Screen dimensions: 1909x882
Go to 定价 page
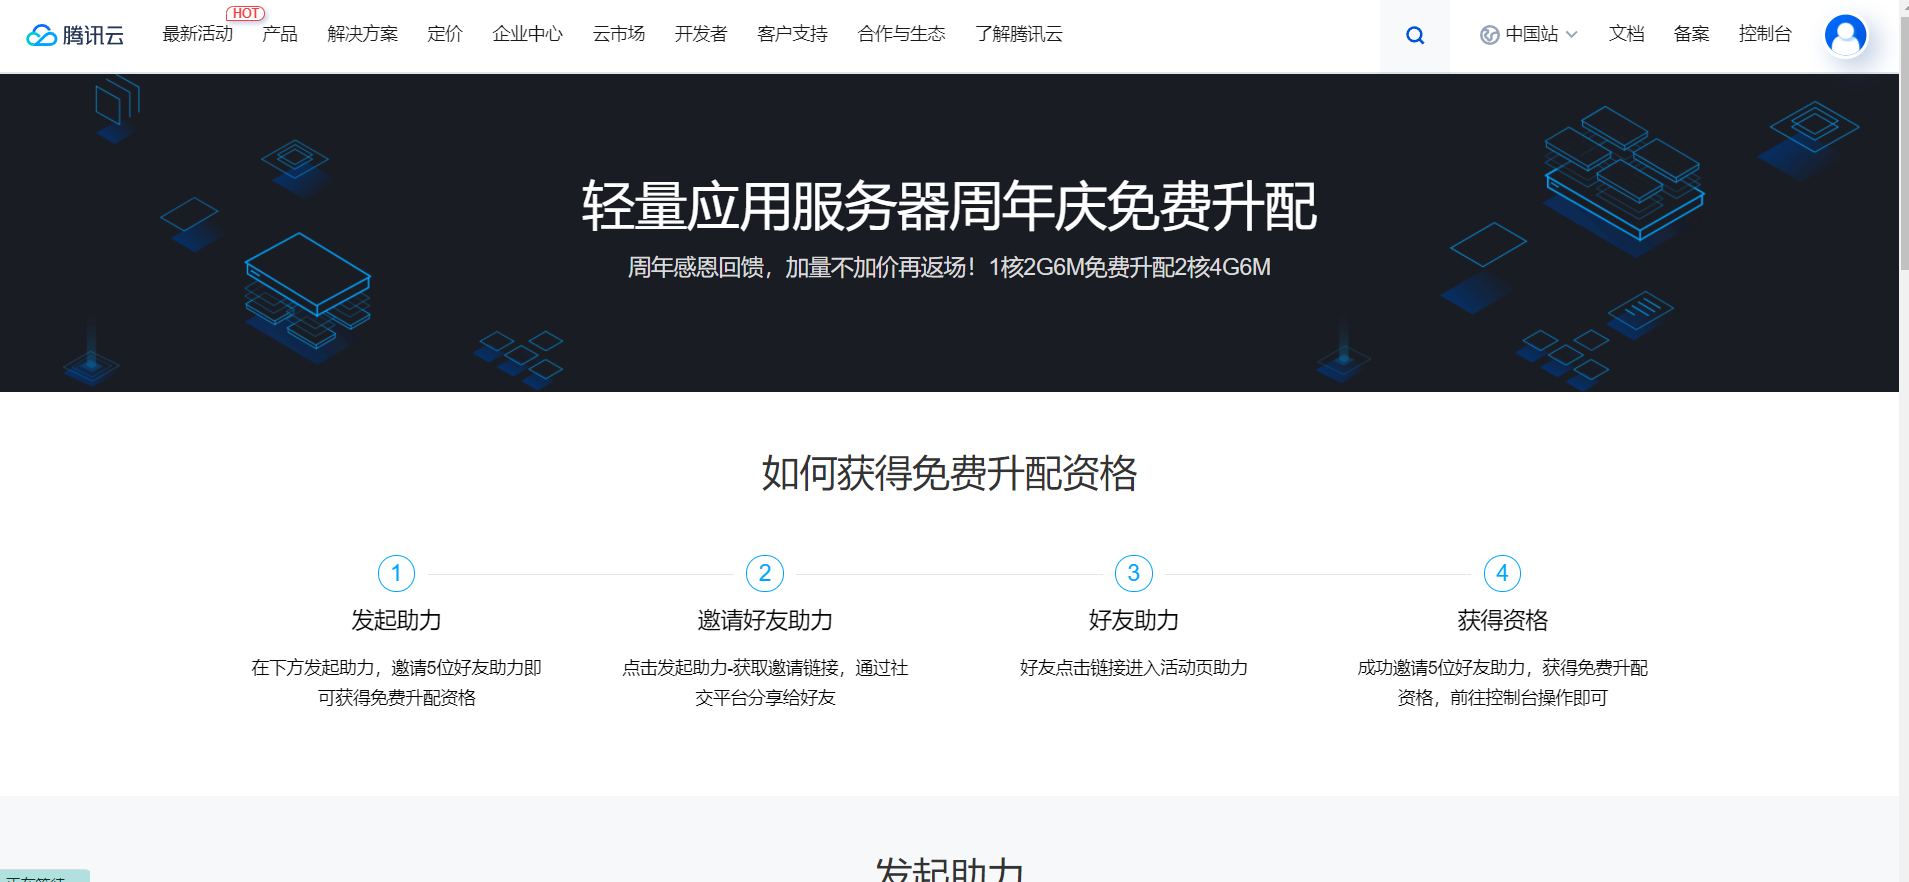(x=445, y=34)
